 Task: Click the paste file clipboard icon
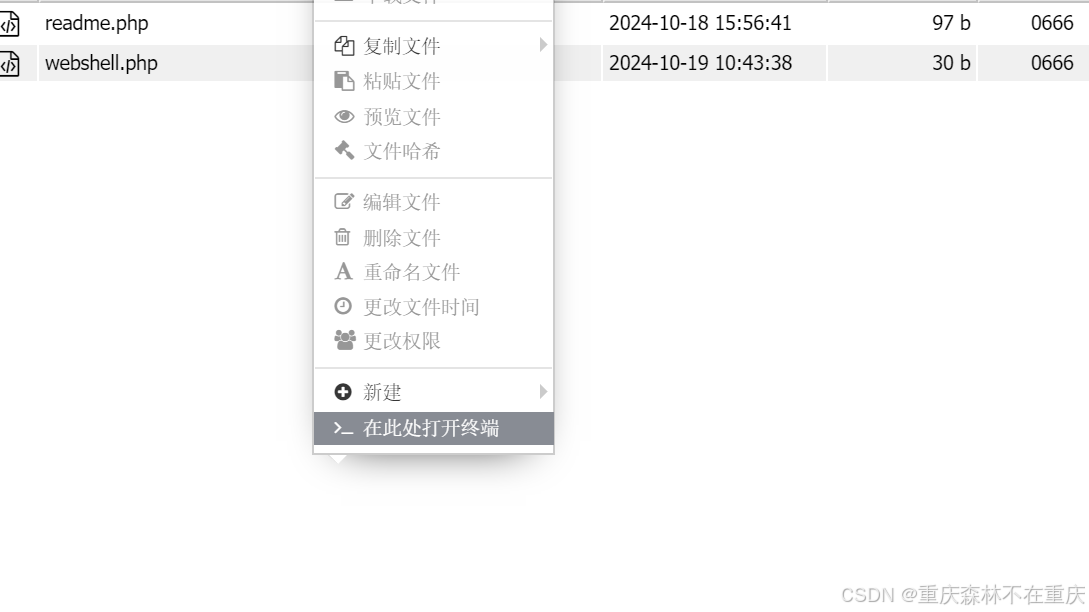coord(344,81)
